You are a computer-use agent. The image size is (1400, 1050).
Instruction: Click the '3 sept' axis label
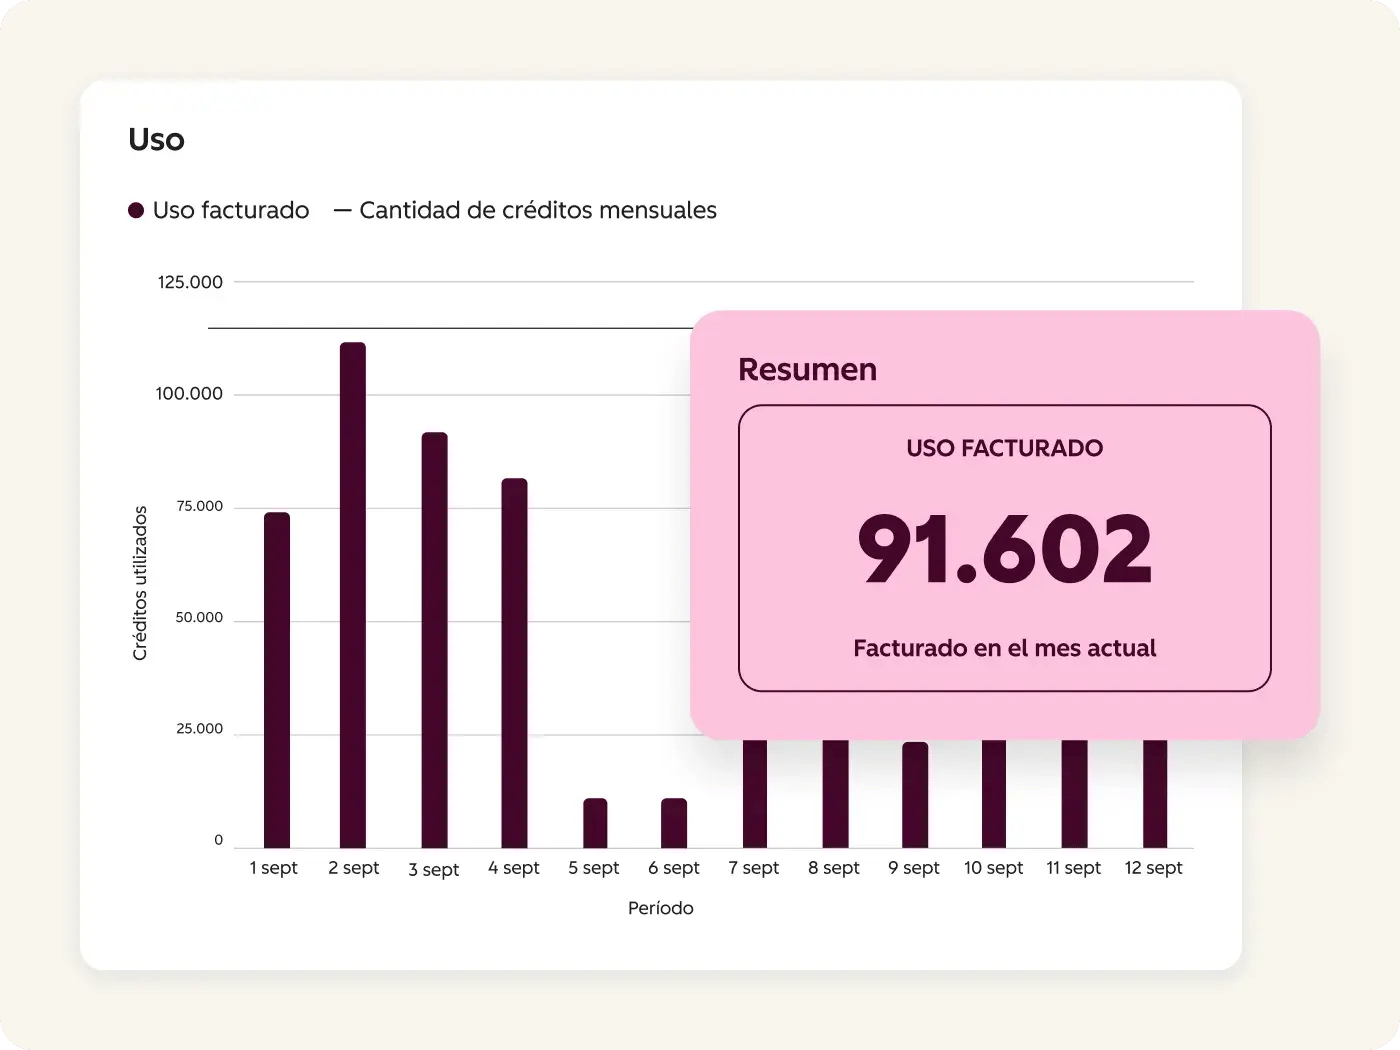(434, 870)
